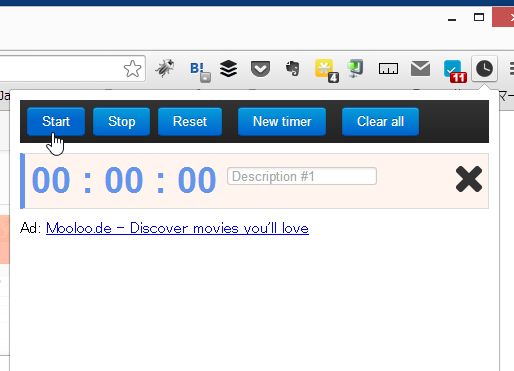Bookmark this page with star icon
The image size is (514, 371).
pos(132,68)
